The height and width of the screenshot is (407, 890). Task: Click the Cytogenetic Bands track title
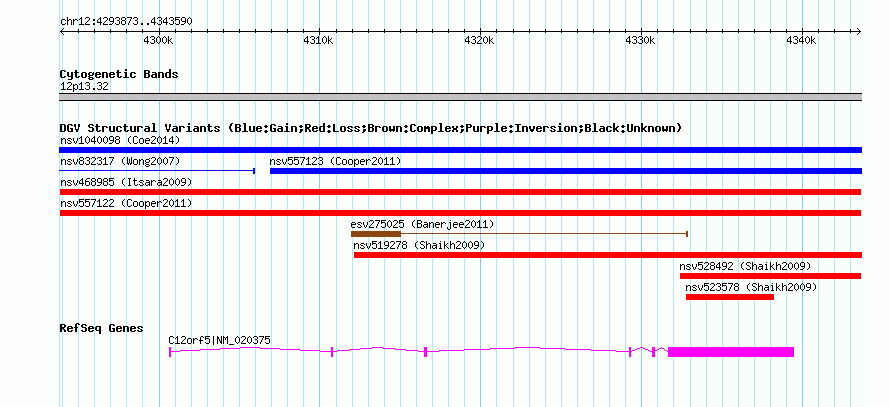tap(119, 74)
